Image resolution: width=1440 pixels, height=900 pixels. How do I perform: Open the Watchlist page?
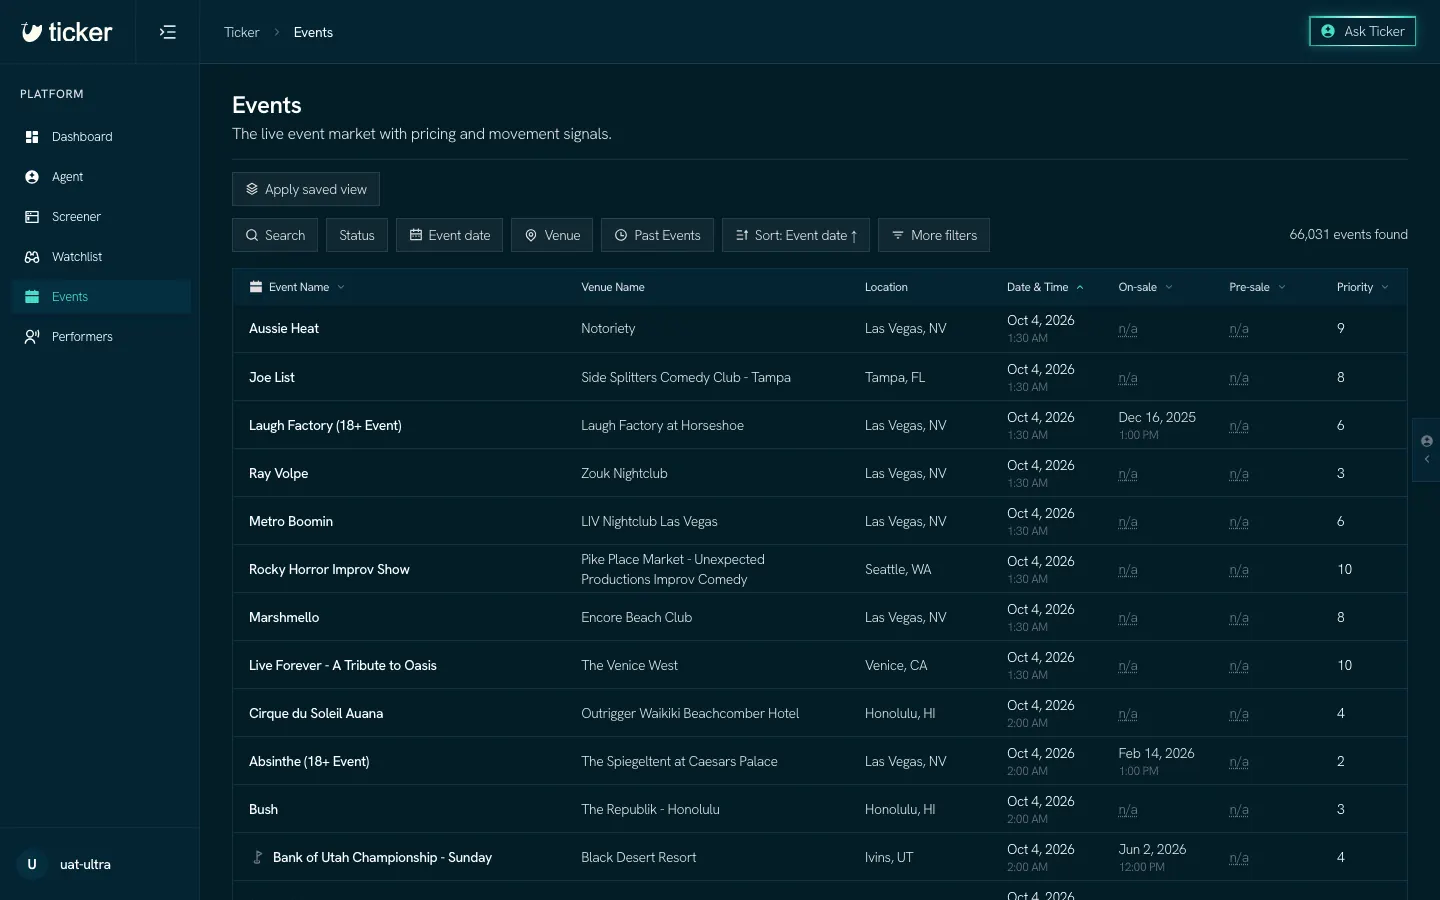point(101,257)
